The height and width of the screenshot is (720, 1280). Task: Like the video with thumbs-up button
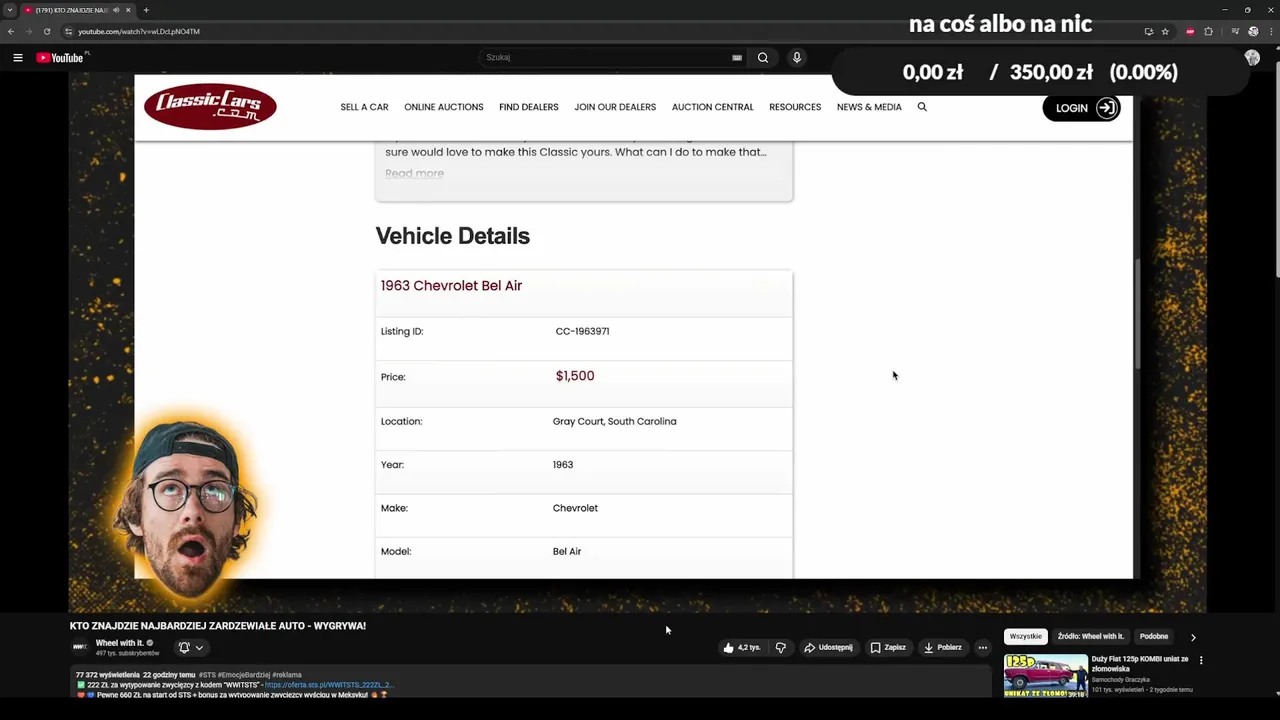pos(741,648)
